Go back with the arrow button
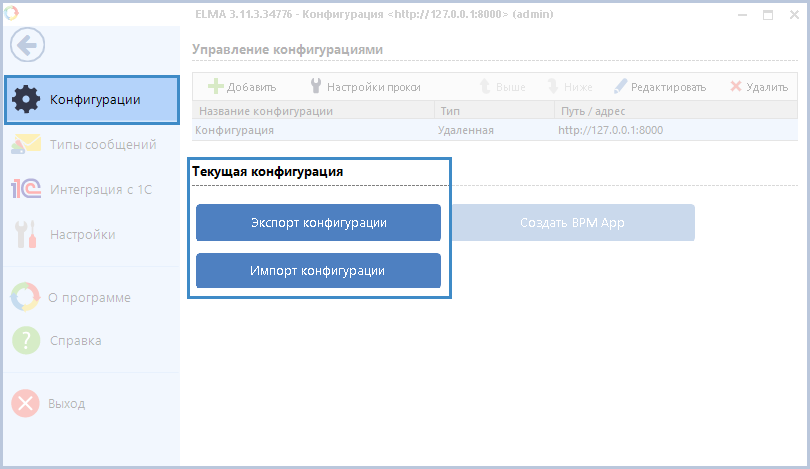Image resolution: width=810 pixels, height=469 pixels. [27, 45]
